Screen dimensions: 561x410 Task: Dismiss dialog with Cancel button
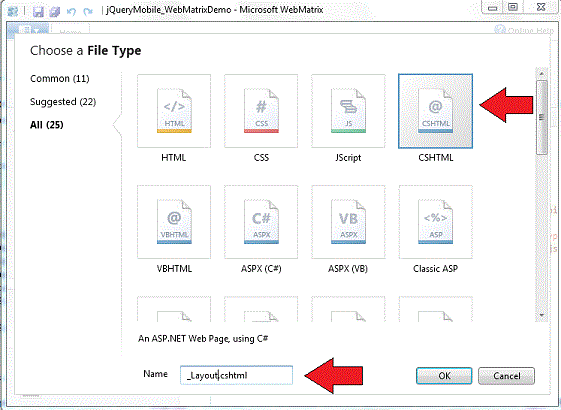click(507, 376)
